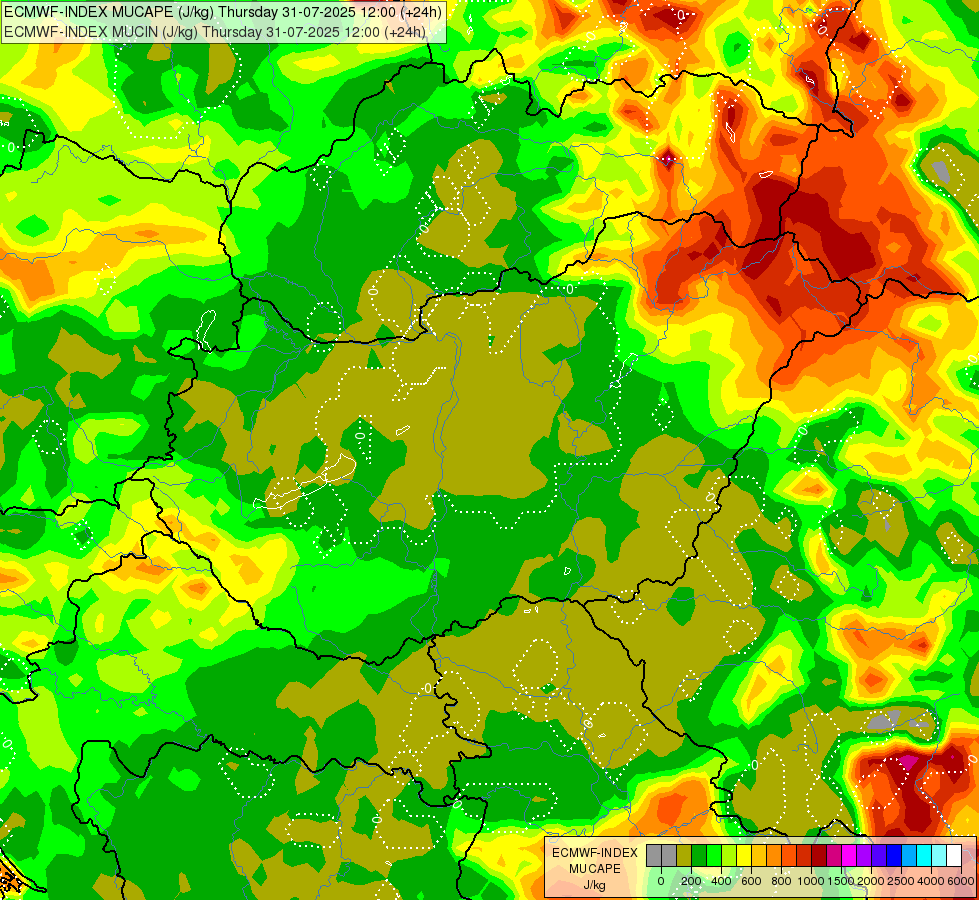Click the olive swatch in the MUCAPE legend
Screen dimensions: 979x900
coord(684,855)
